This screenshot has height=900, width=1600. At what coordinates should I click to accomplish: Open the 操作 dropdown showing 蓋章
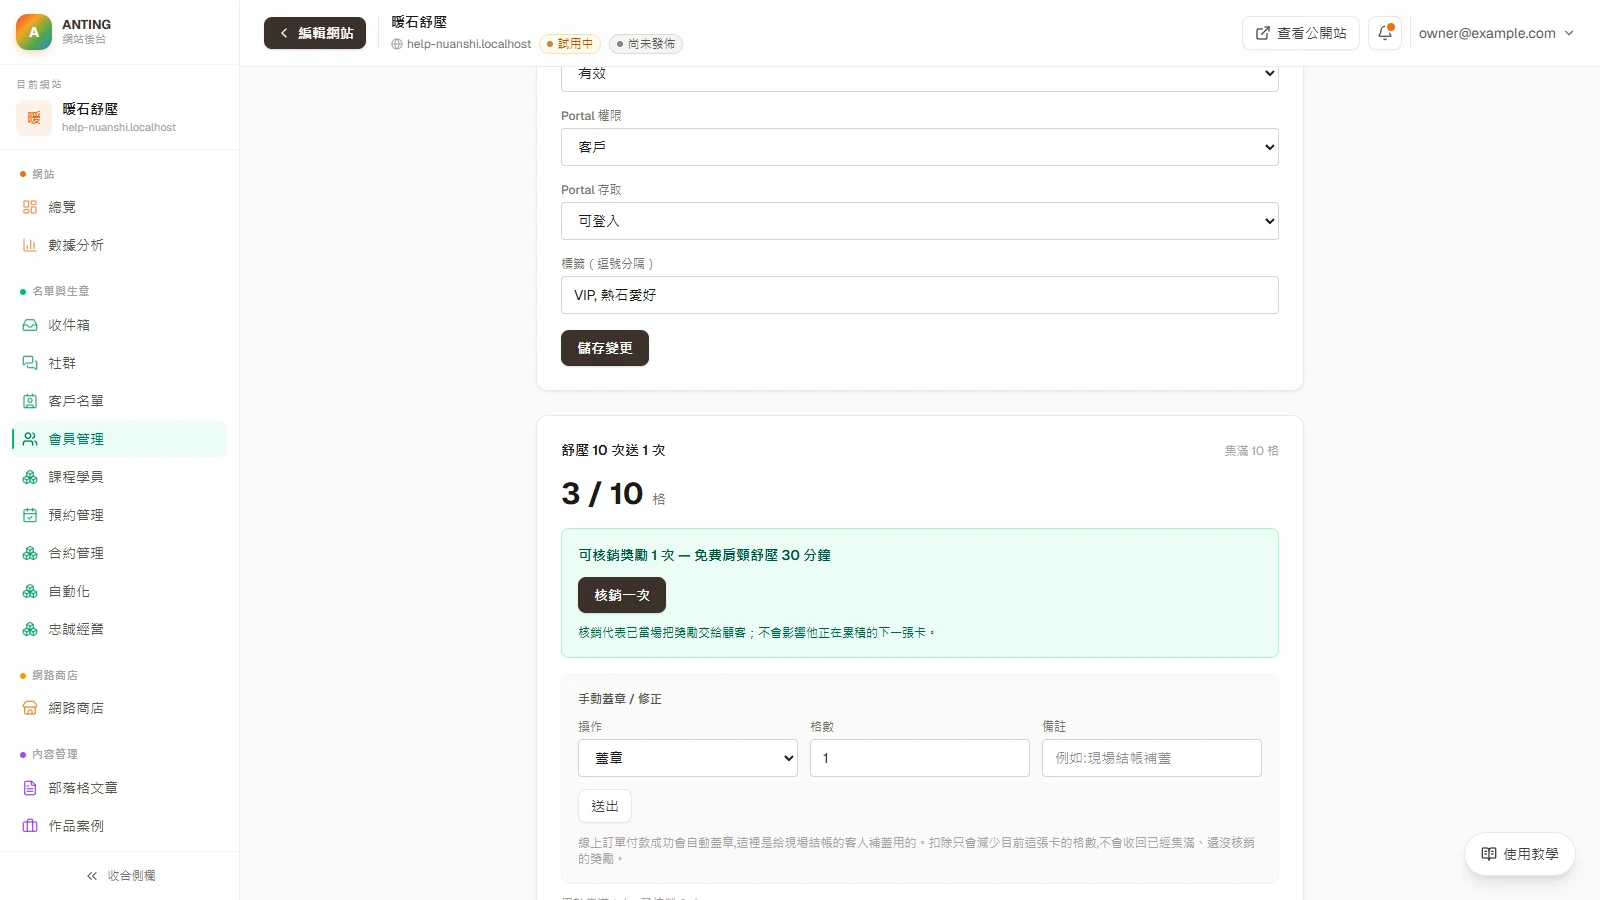688,758
